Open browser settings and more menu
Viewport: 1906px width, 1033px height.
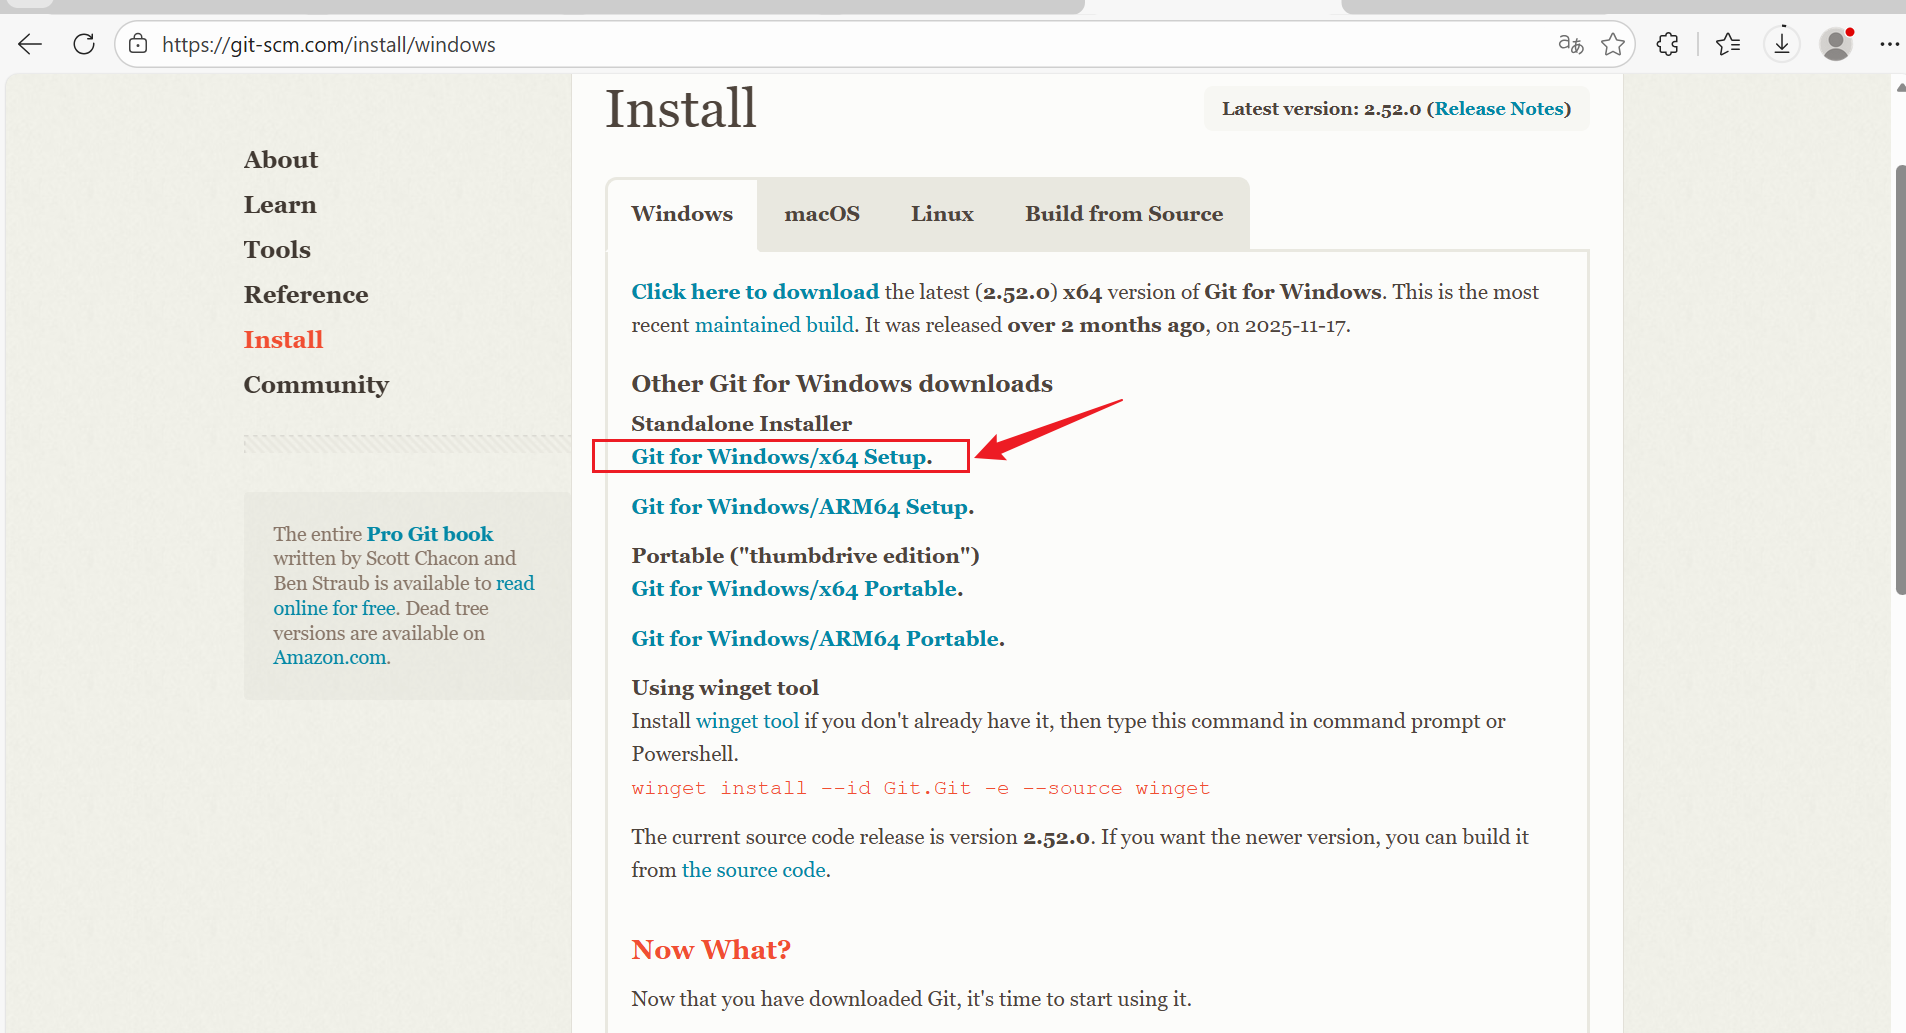[1889, 44]
